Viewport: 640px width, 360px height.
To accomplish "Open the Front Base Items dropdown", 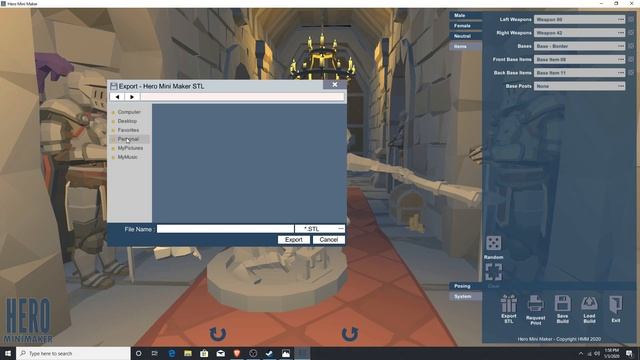I will click(x=579, y=59).
